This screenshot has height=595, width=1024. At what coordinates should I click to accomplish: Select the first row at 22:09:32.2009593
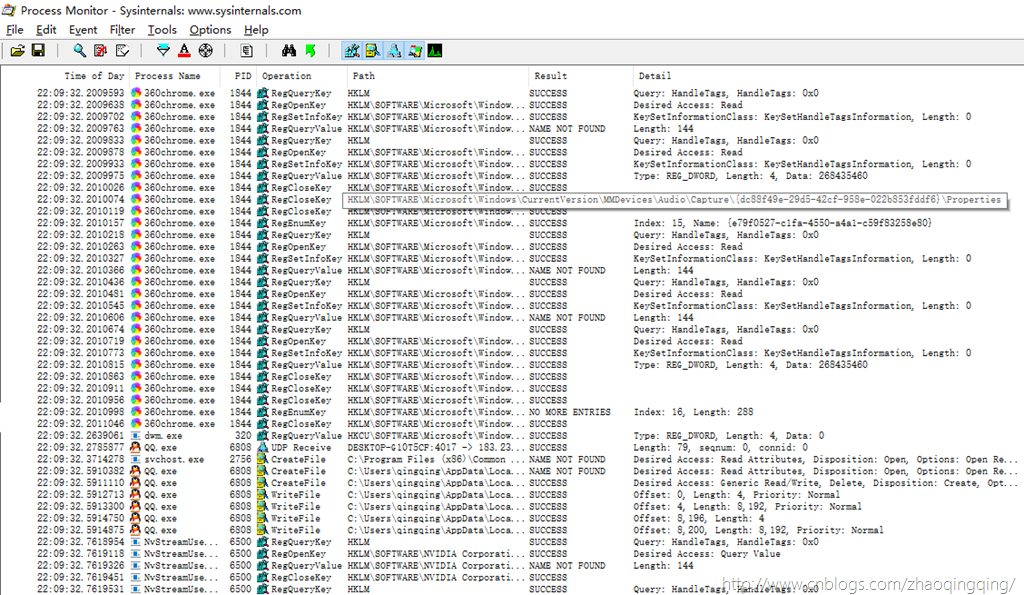pos(512,93)
